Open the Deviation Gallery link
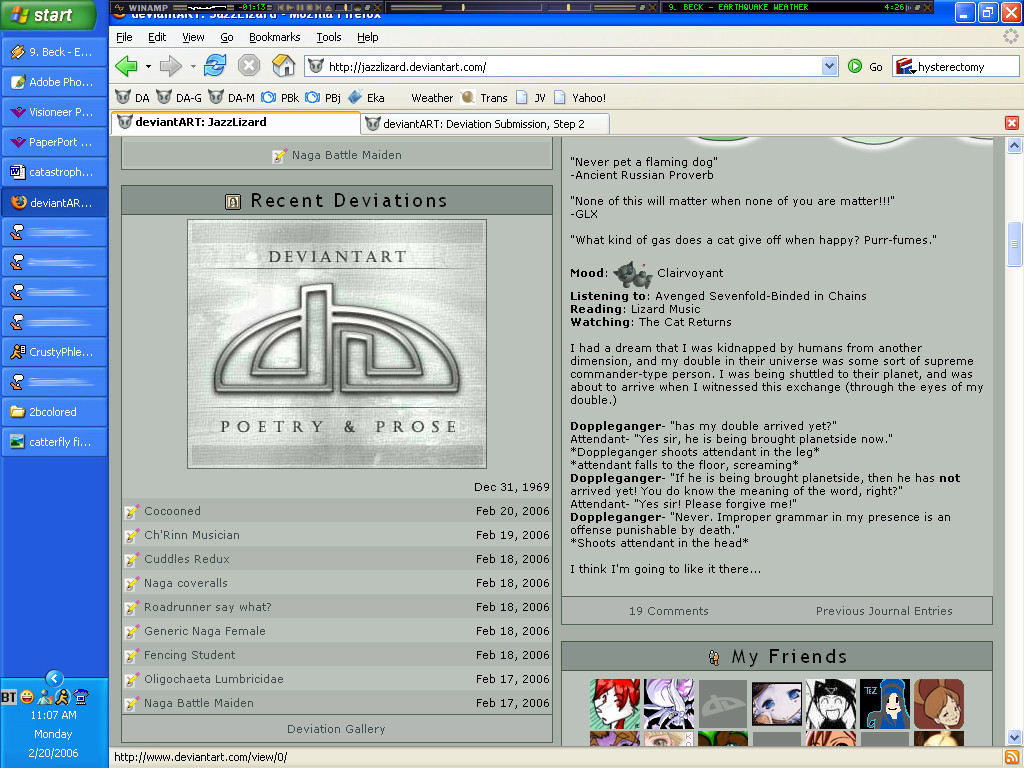The height and width of the screenshot is (768, 1024). 336,729
